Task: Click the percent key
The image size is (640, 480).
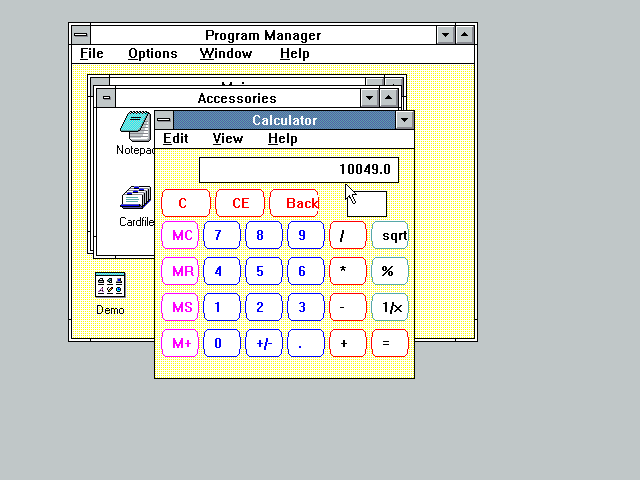Action: click(390, 271)
